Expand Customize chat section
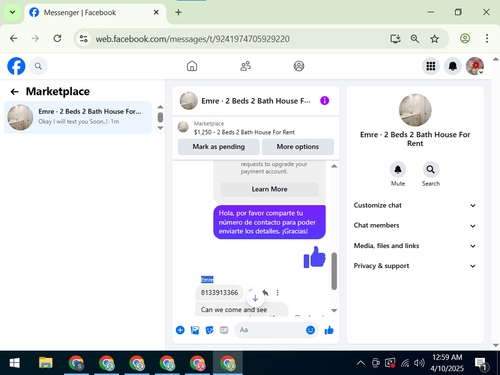The width and height of the screenshot is (500, 375). click(x=415, y=205)
